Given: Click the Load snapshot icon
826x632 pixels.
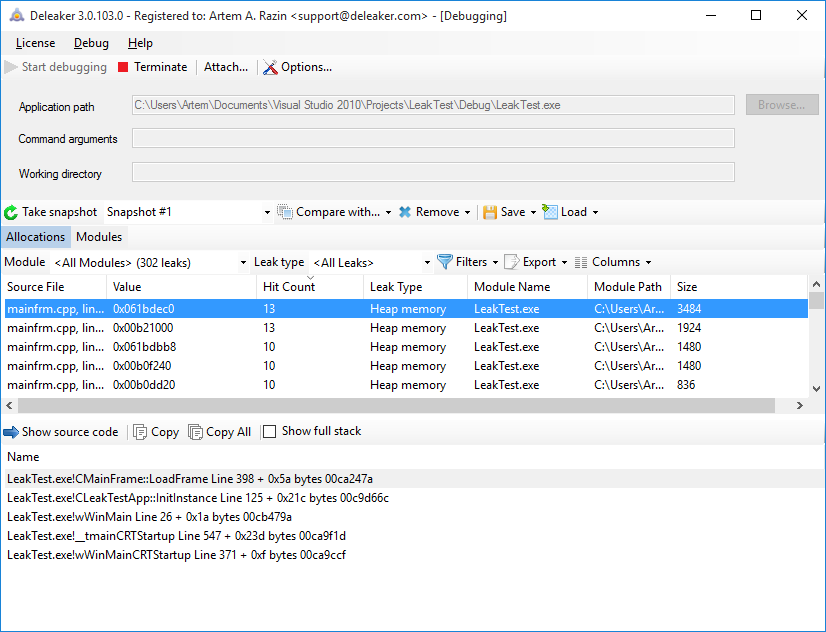Looking at the screenshot, I should click(550, 211).
